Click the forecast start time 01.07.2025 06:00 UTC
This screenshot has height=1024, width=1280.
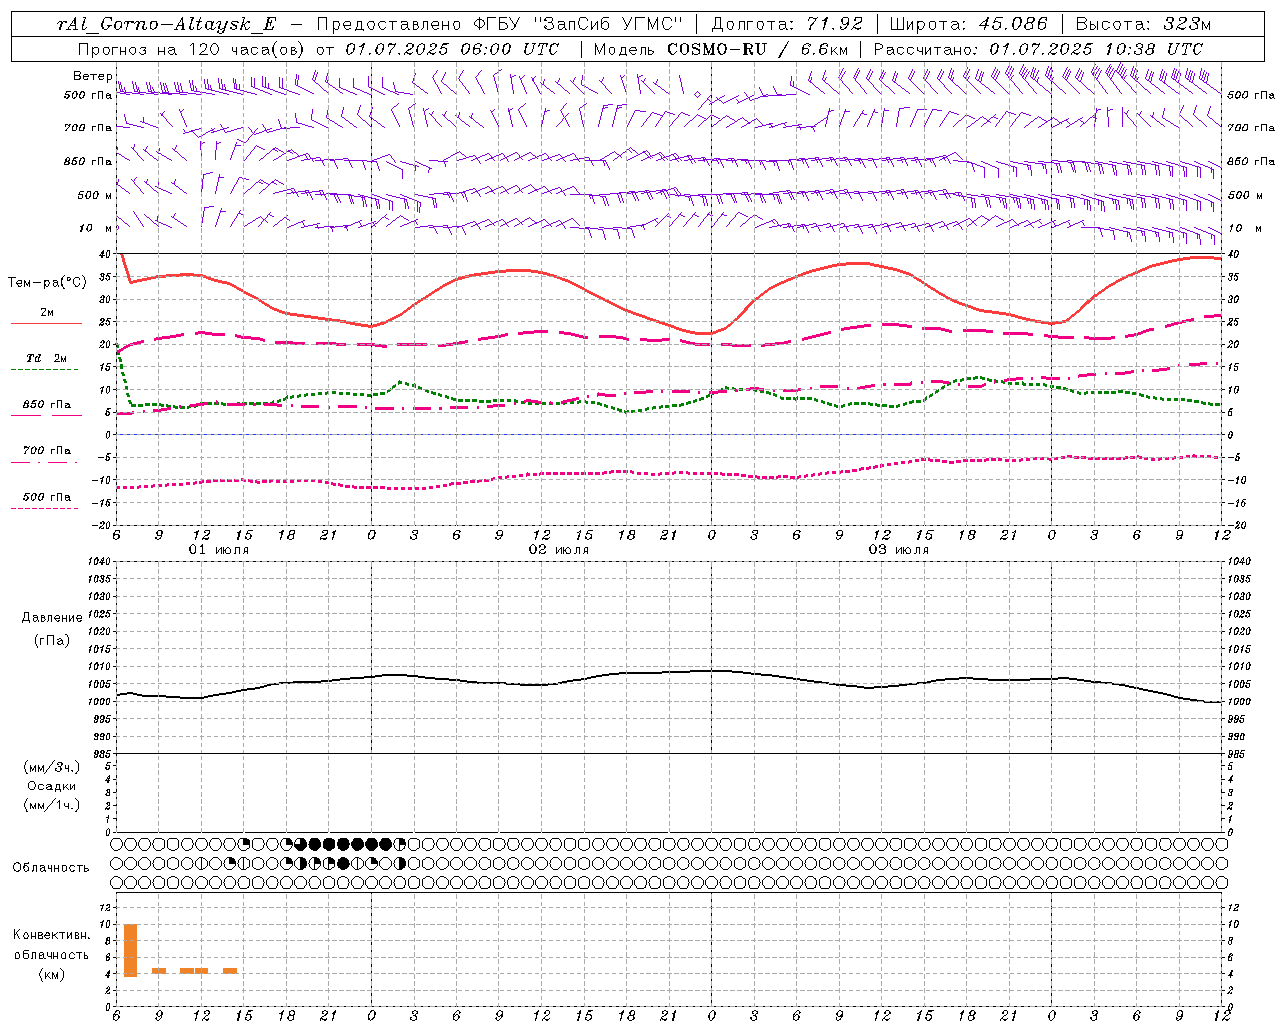(452, 49)
